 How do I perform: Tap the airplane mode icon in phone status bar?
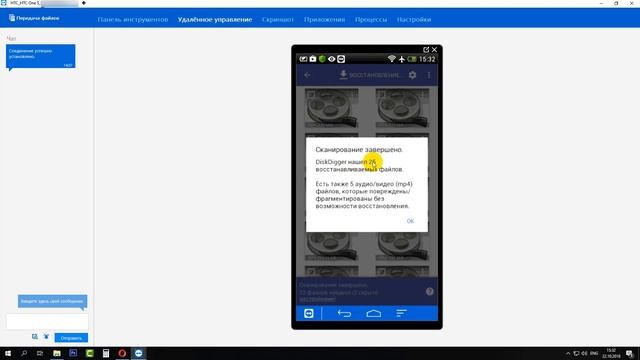tap(402, 59)
